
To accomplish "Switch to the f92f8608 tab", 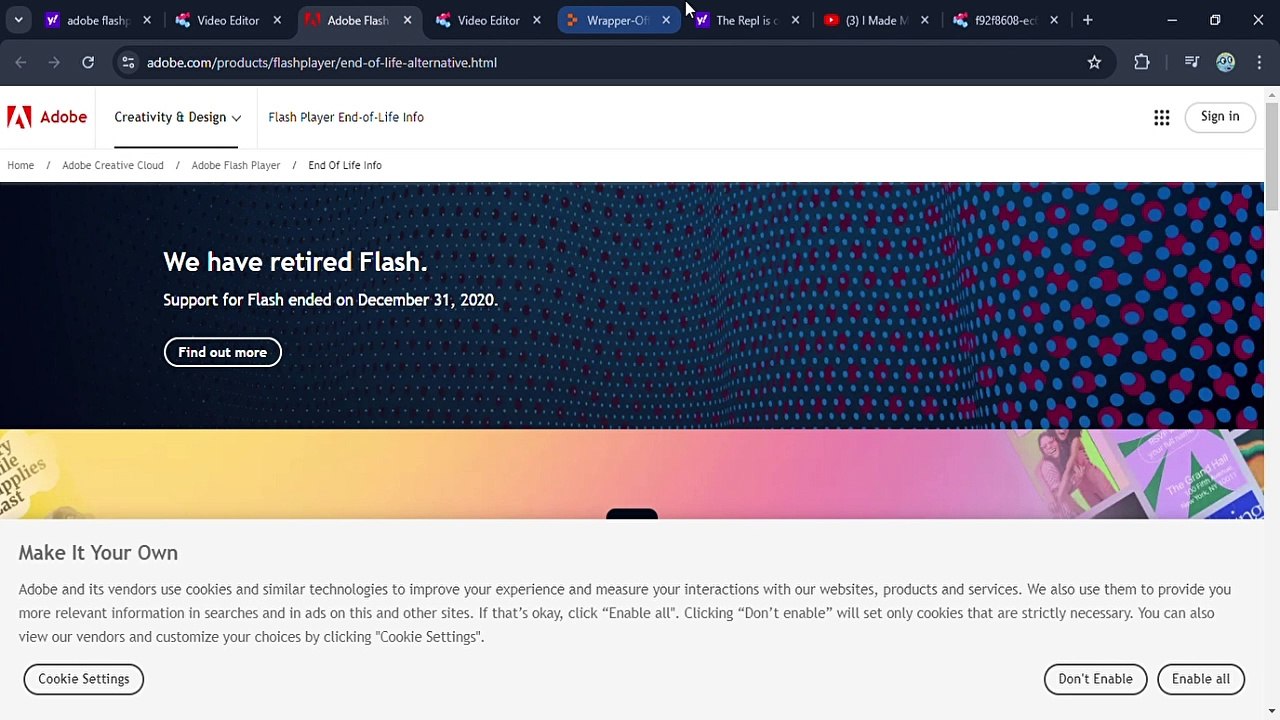I will (x=1005, y=20).
